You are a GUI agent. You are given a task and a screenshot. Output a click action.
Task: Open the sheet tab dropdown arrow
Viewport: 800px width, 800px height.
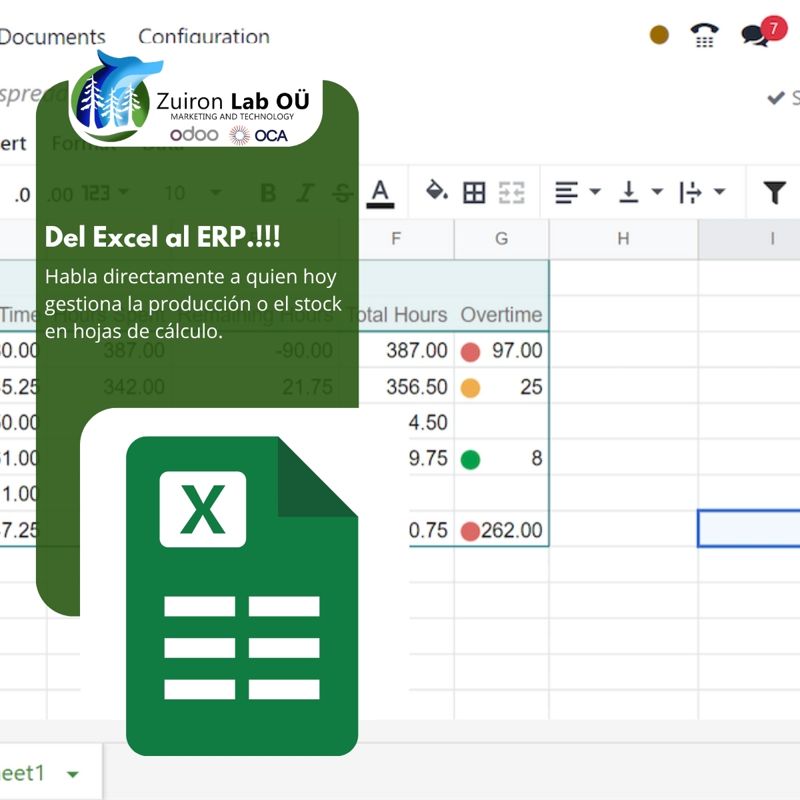73,774
